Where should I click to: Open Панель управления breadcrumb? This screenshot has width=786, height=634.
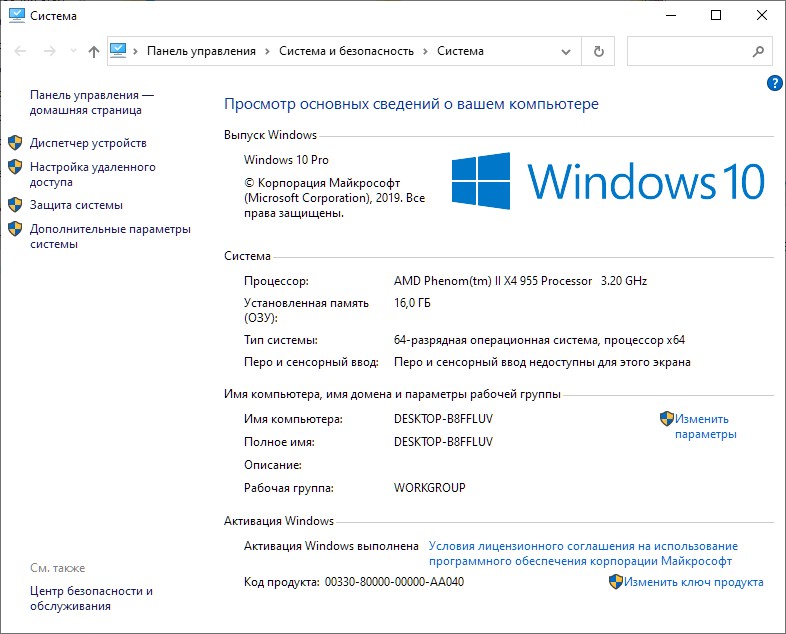click(x=201, y=51)
